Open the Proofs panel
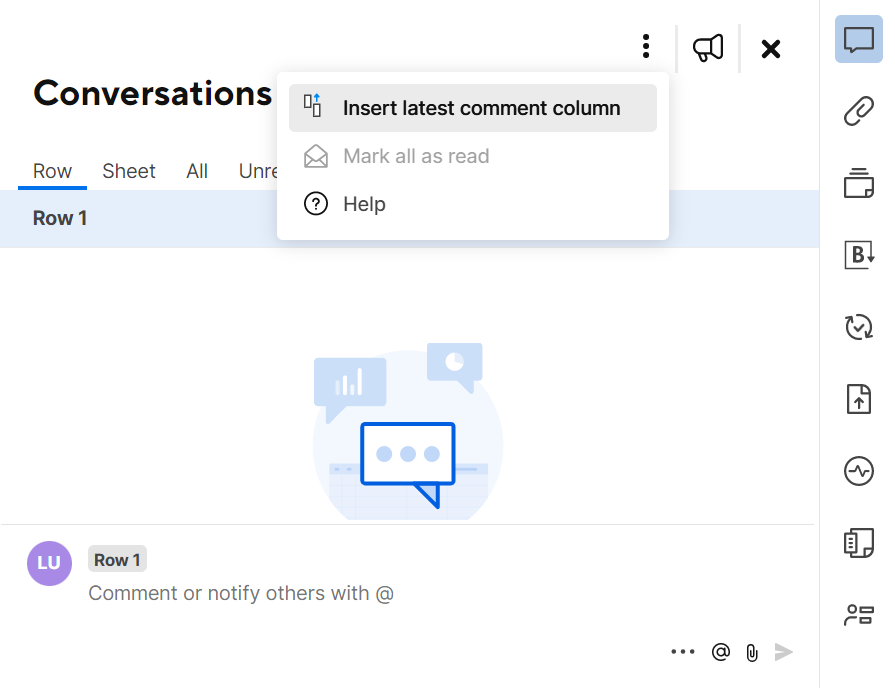The image size is (895, 688). click(858, 184)
